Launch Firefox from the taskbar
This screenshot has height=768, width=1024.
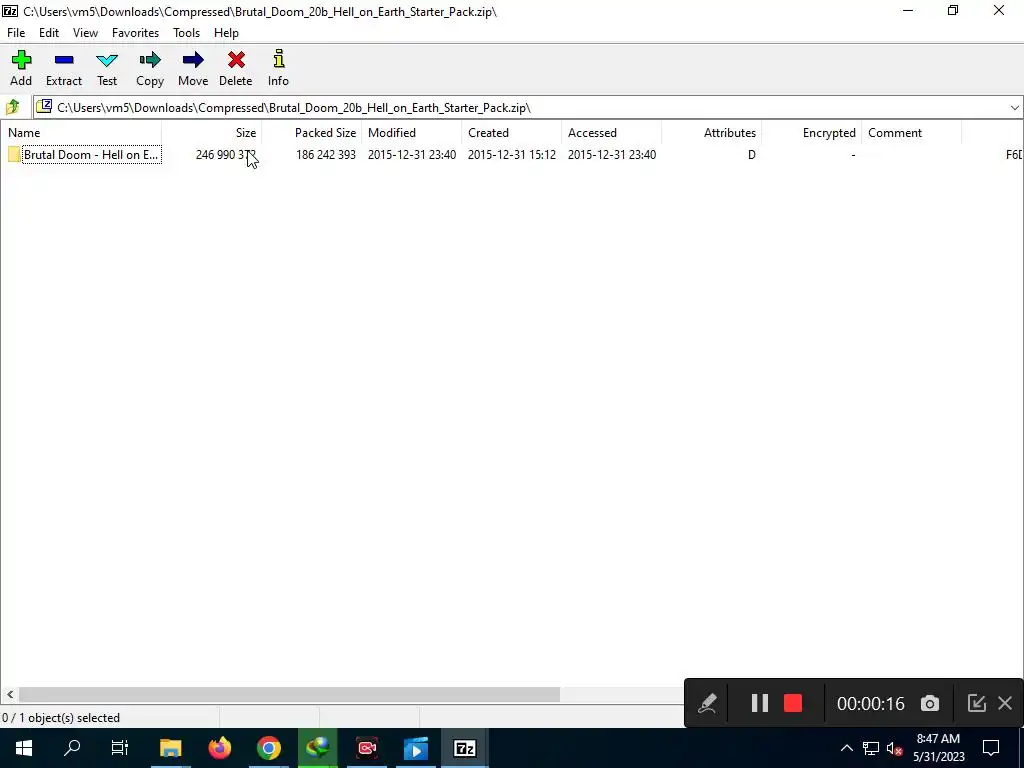click(x=219, y=748)
